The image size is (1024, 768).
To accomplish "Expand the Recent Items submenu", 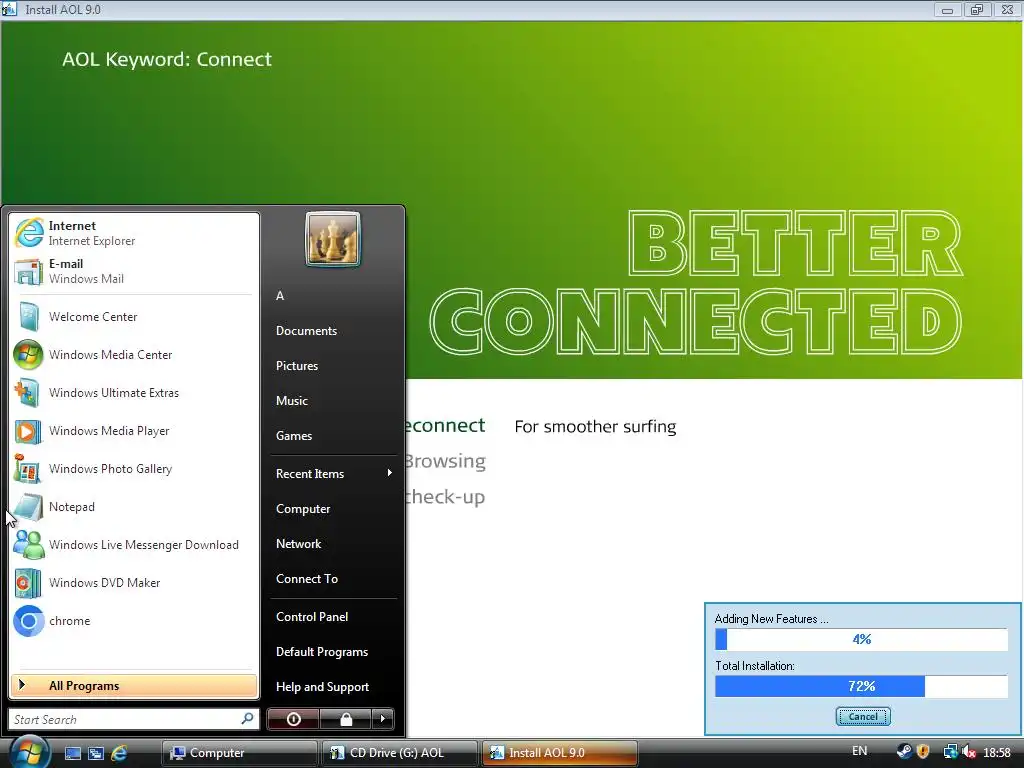I will [333, 473].
